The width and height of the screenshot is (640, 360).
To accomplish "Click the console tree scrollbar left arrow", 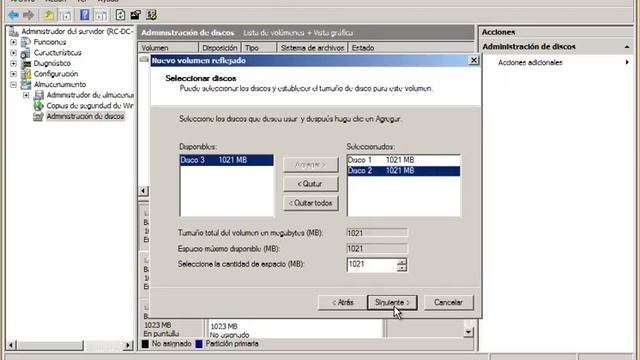I will click(12, 345).
